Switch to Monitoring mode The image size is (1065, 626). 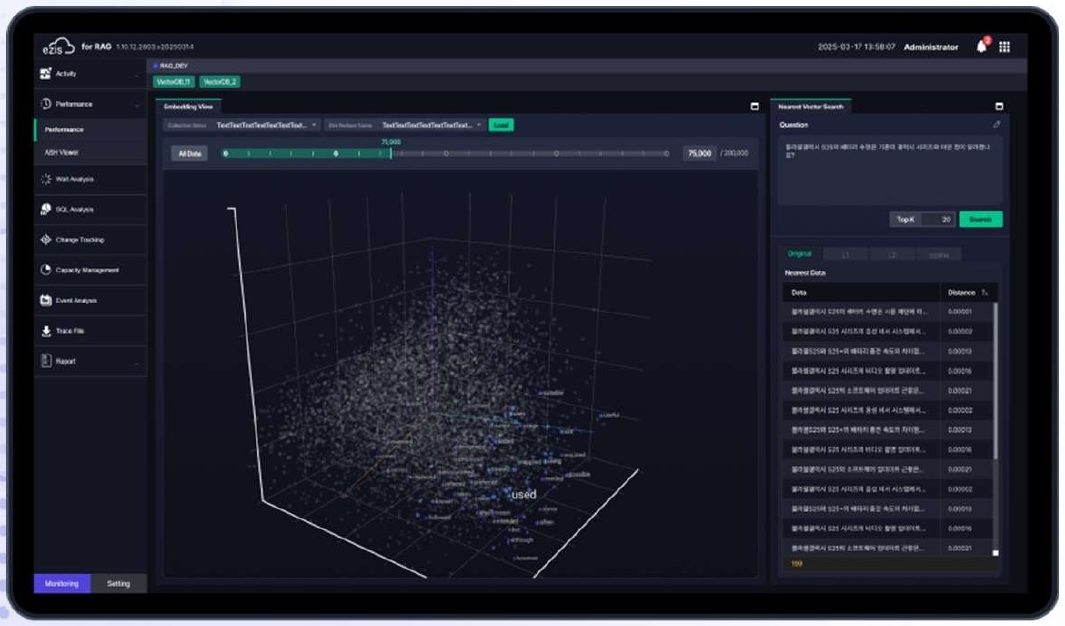pyautogui.click(x=62, y=583)
